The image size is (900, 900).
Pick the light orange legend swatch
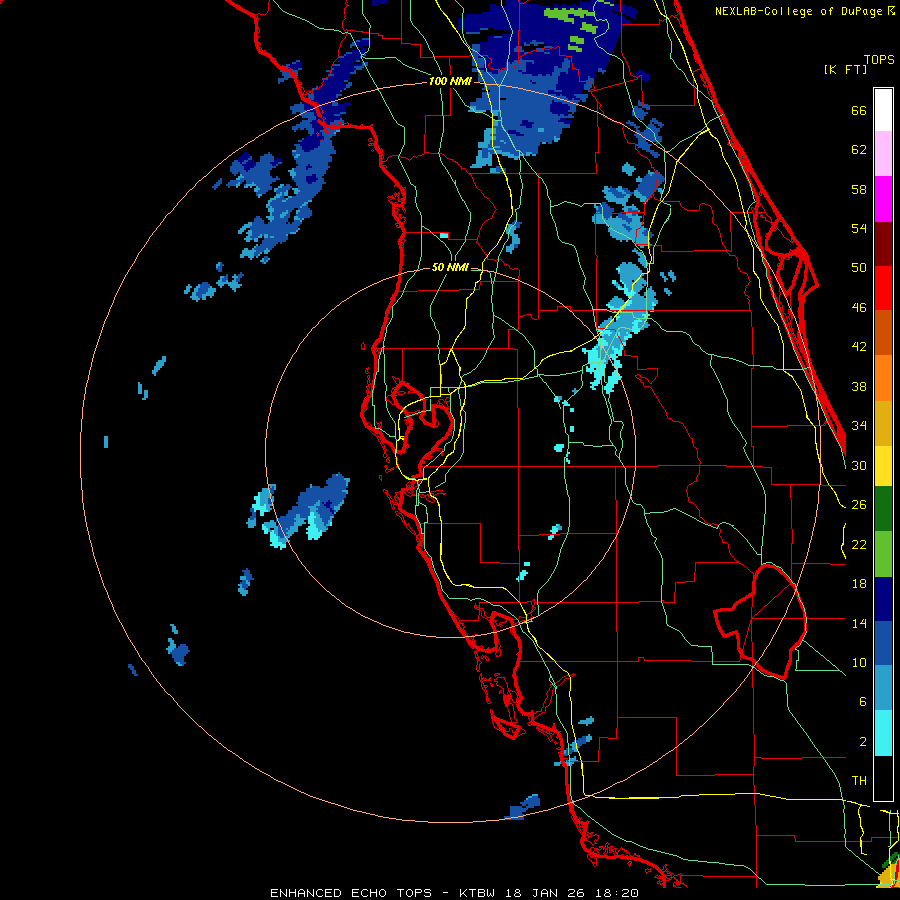coord(883,378)
